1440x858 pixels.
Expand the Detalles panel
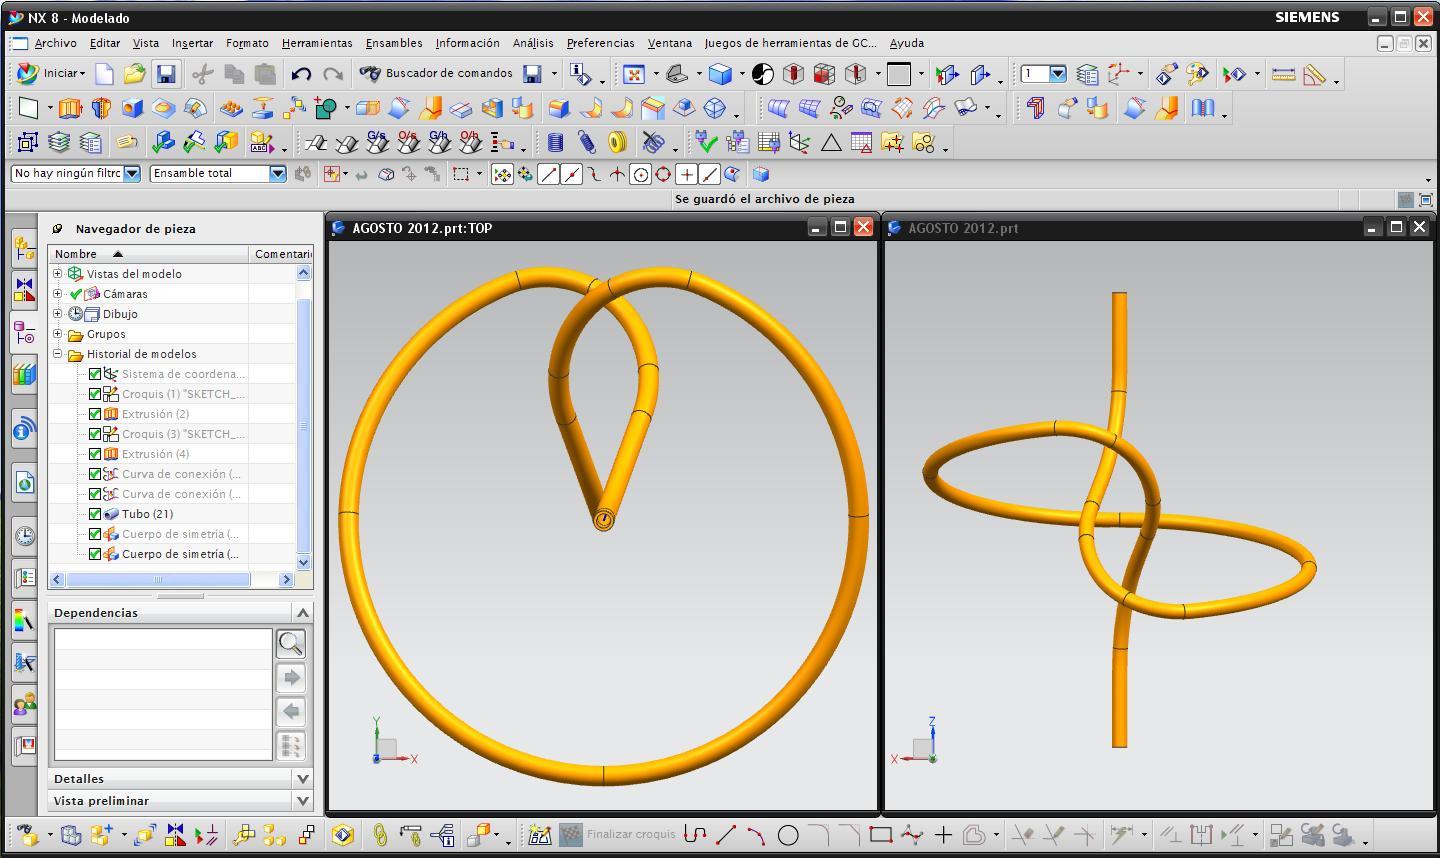pyautogui.click(x=303, y=778)
